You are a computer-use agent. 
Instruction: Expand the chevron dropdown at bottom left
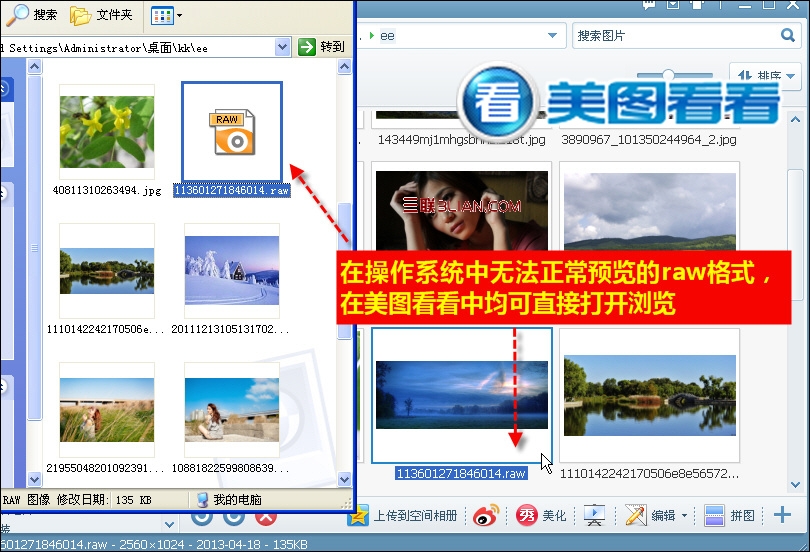click(169, 525)
